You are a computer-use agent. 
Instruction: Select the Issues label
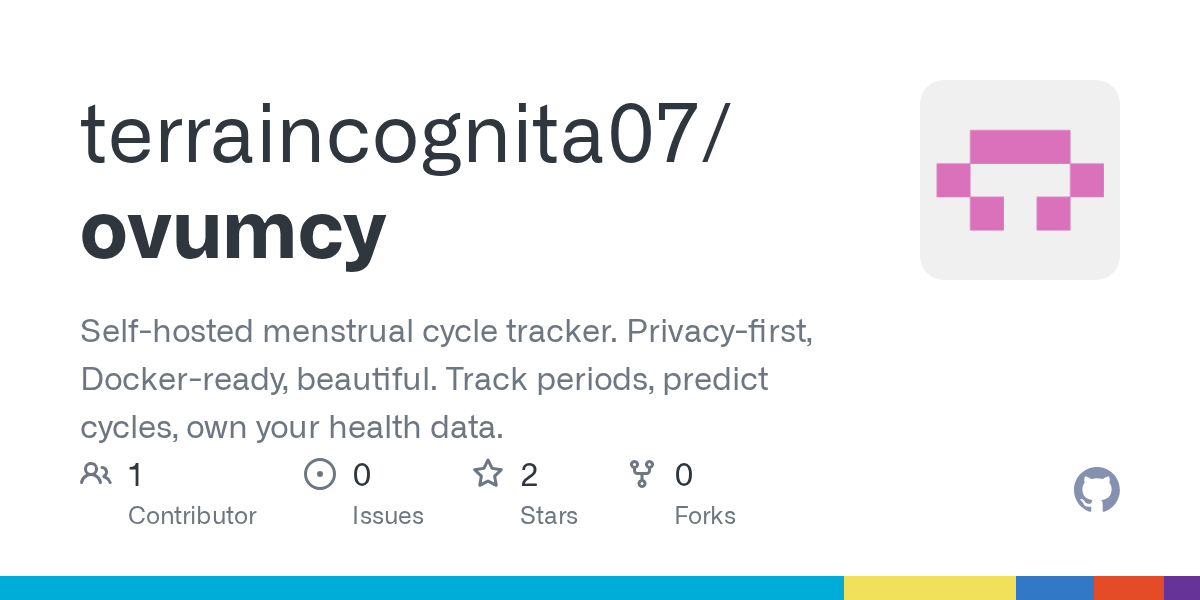coord(388,516)
